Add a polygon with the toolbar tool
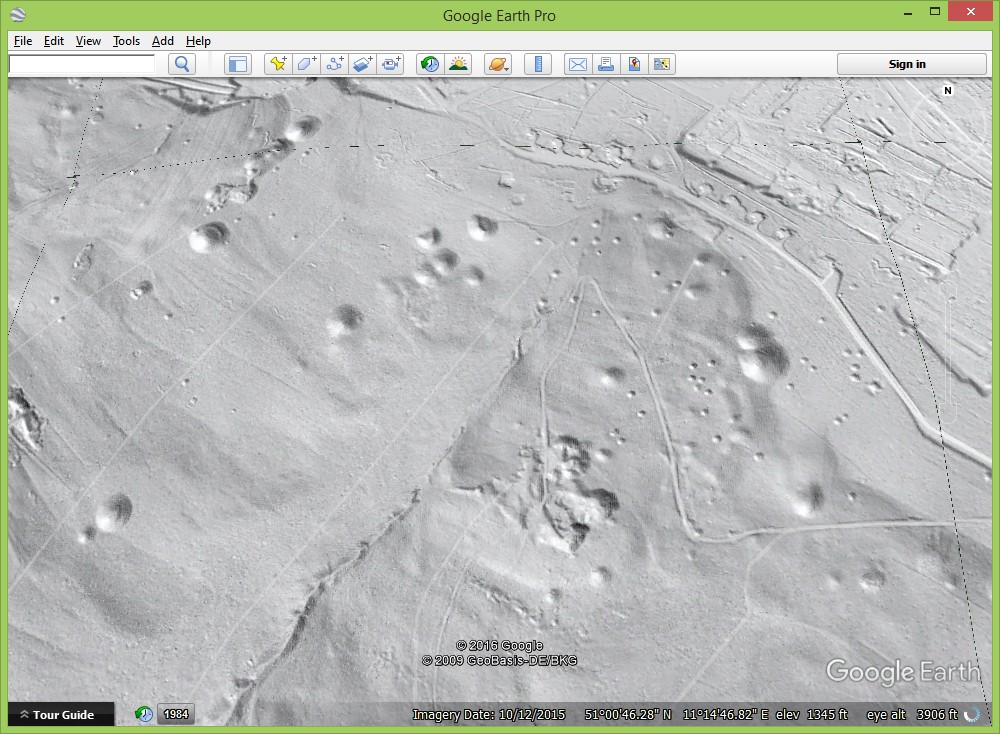 [306, 64]
